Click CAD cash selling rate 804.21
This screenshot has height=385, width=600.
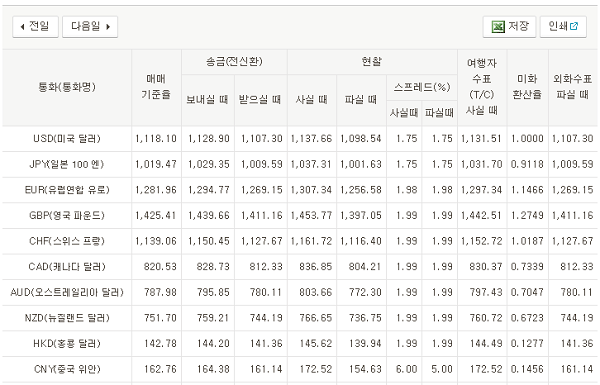point(365,267)
